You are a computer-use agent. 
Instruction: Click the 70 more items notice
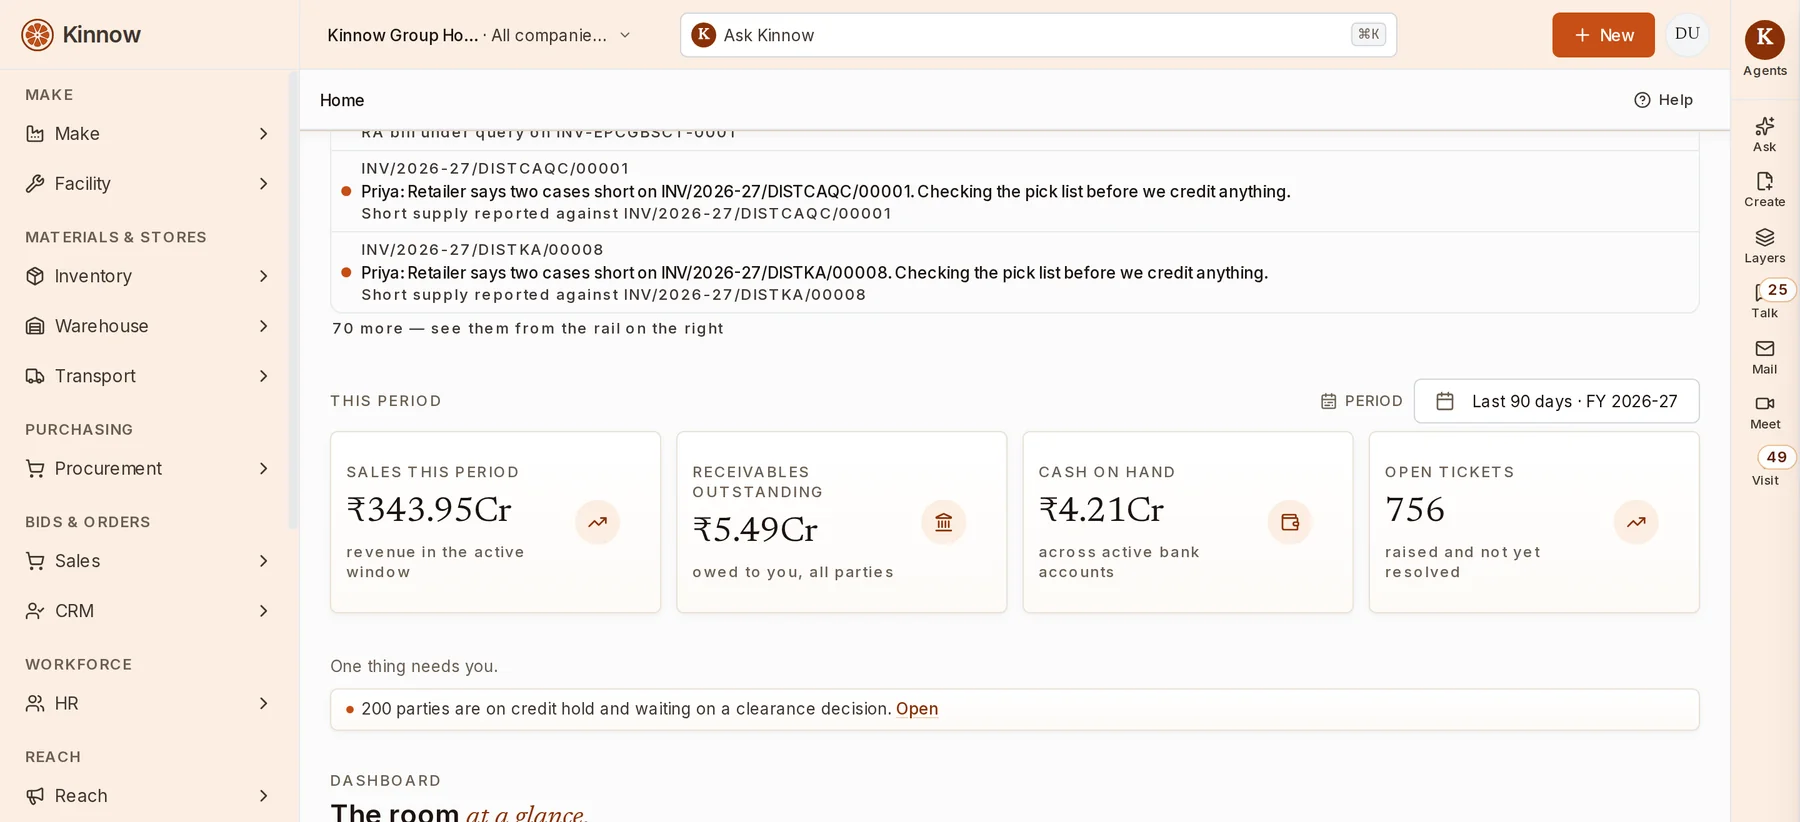tap(528, 329)
